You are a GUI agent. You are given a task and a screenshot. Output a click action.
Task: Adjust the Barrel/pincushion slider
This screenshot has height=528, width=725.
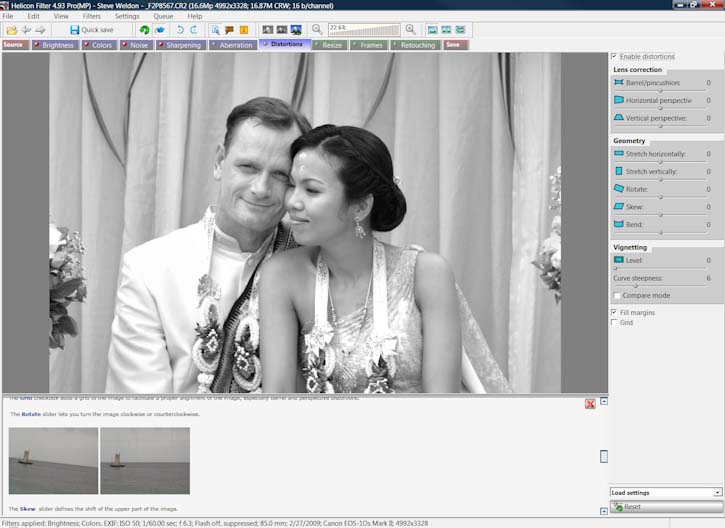[660, 91]
